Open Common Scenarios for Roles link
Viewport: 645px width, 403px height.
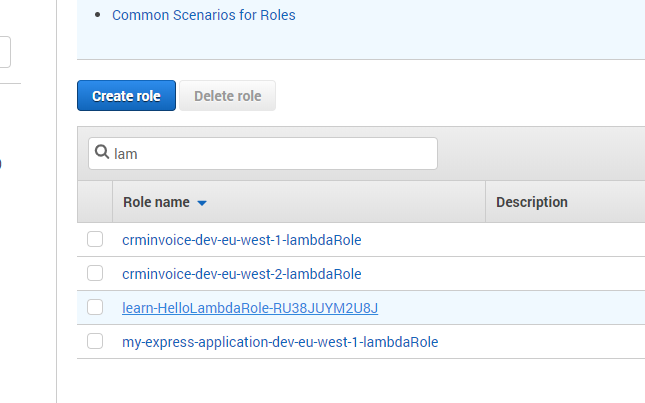(x=204, y=15)
